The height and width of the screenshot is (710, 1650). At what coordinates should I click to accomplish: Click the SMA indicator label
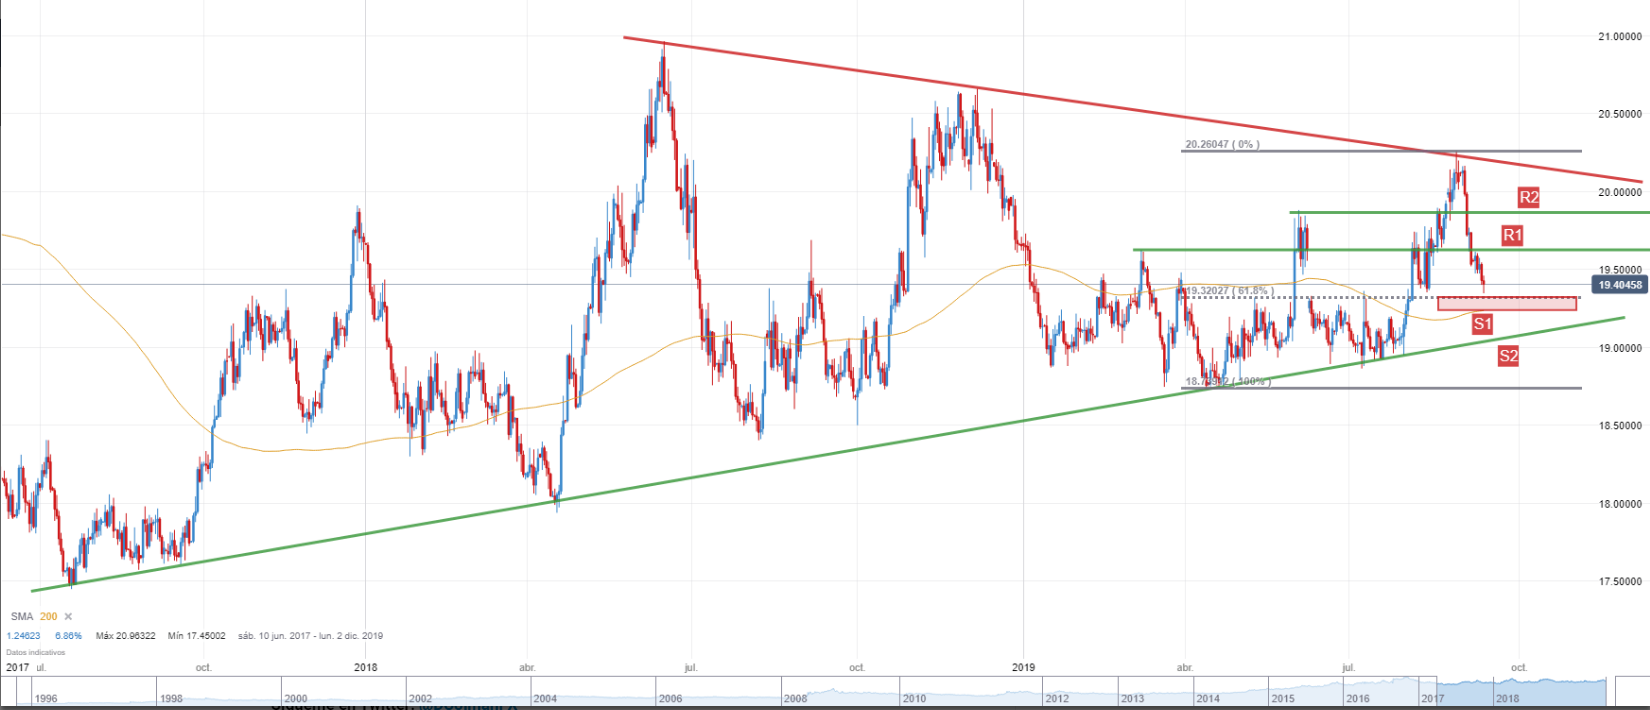(x=22, y=617)
